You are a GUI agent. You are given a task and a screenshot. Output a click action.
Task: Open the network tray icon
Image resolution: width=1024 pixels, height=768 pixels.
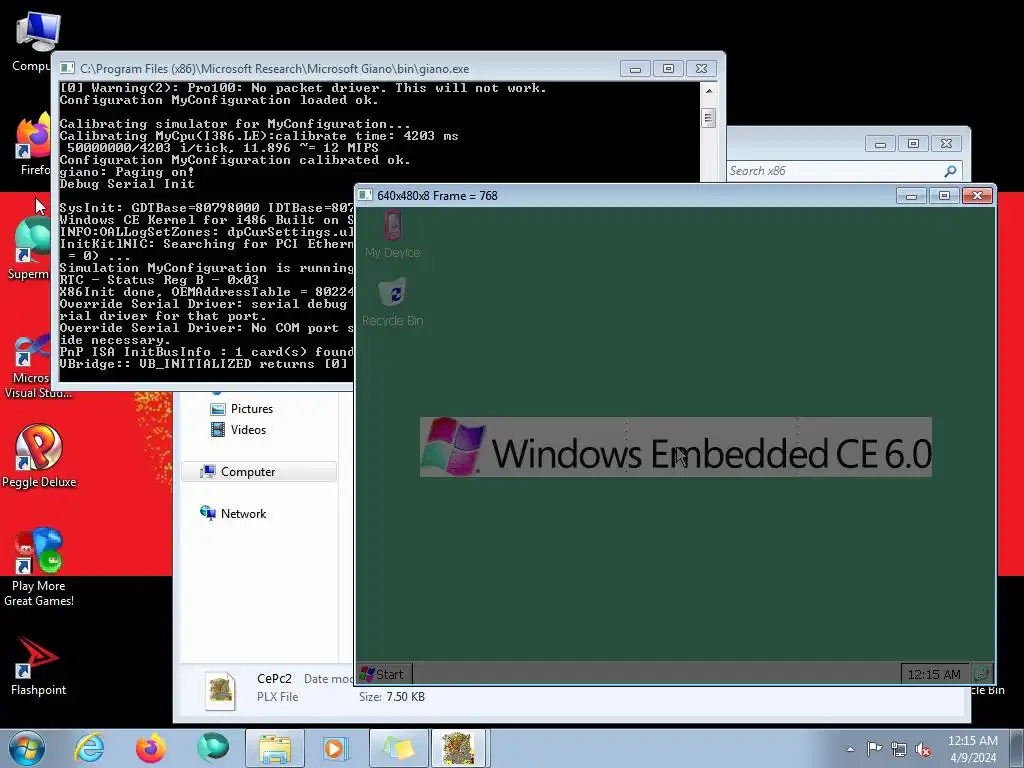(x=899, y=749)
